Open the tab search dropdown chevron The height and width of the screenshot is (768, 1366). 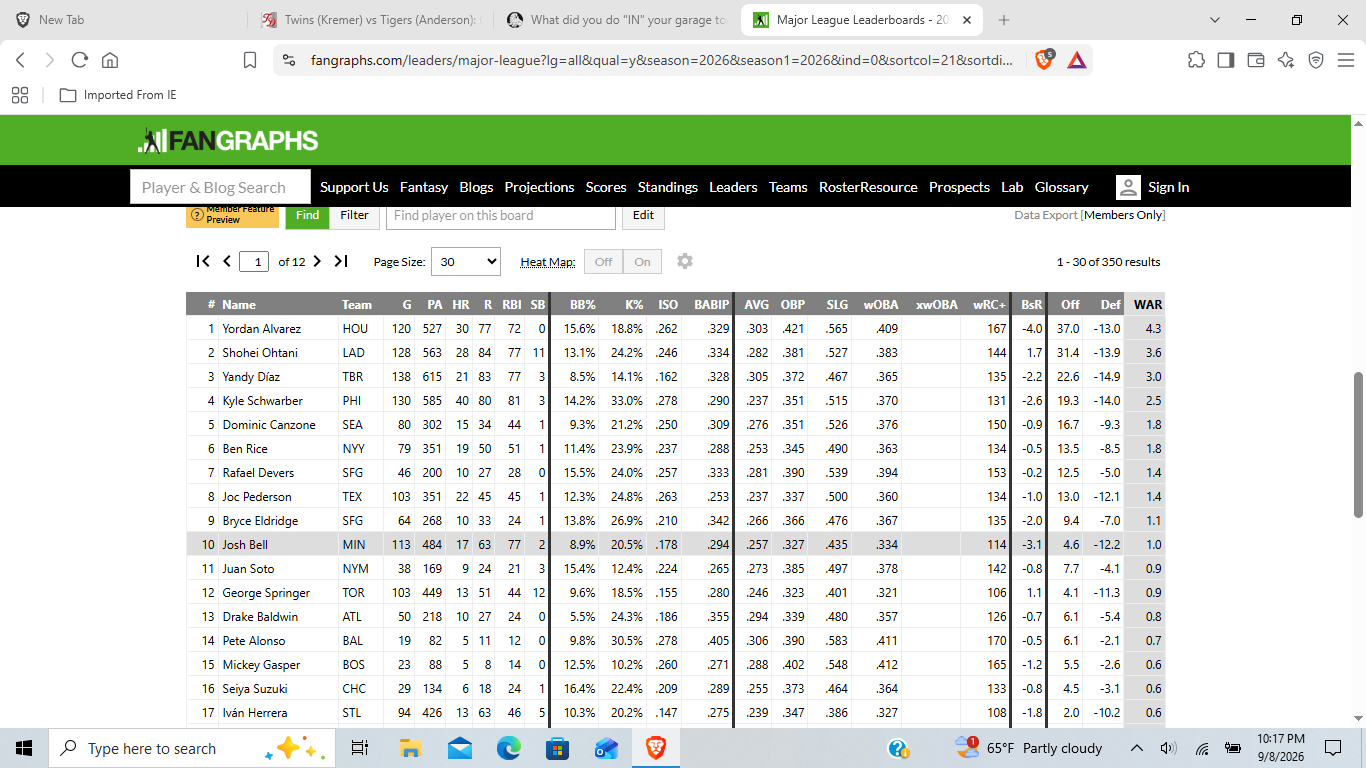[1215, 20]
